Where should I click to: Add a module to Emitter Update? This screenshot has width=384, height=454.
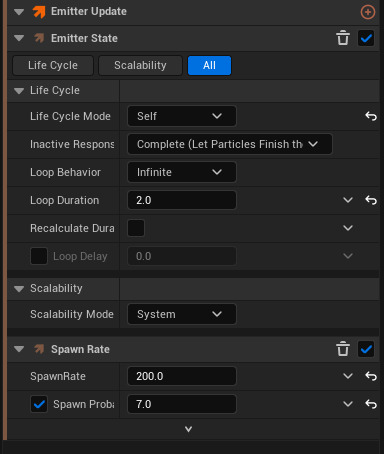pos(368,12)
